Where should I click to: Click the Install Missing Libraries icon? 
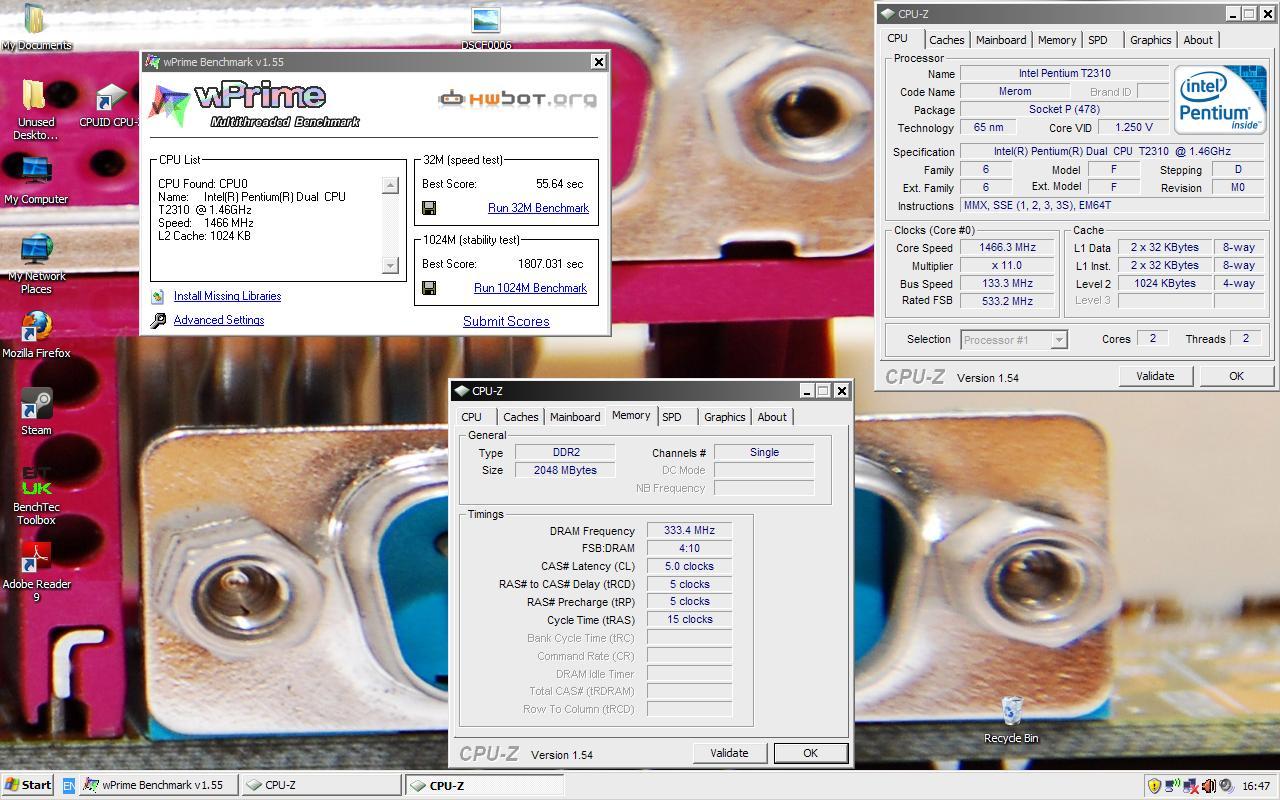[x=158, y=296]
